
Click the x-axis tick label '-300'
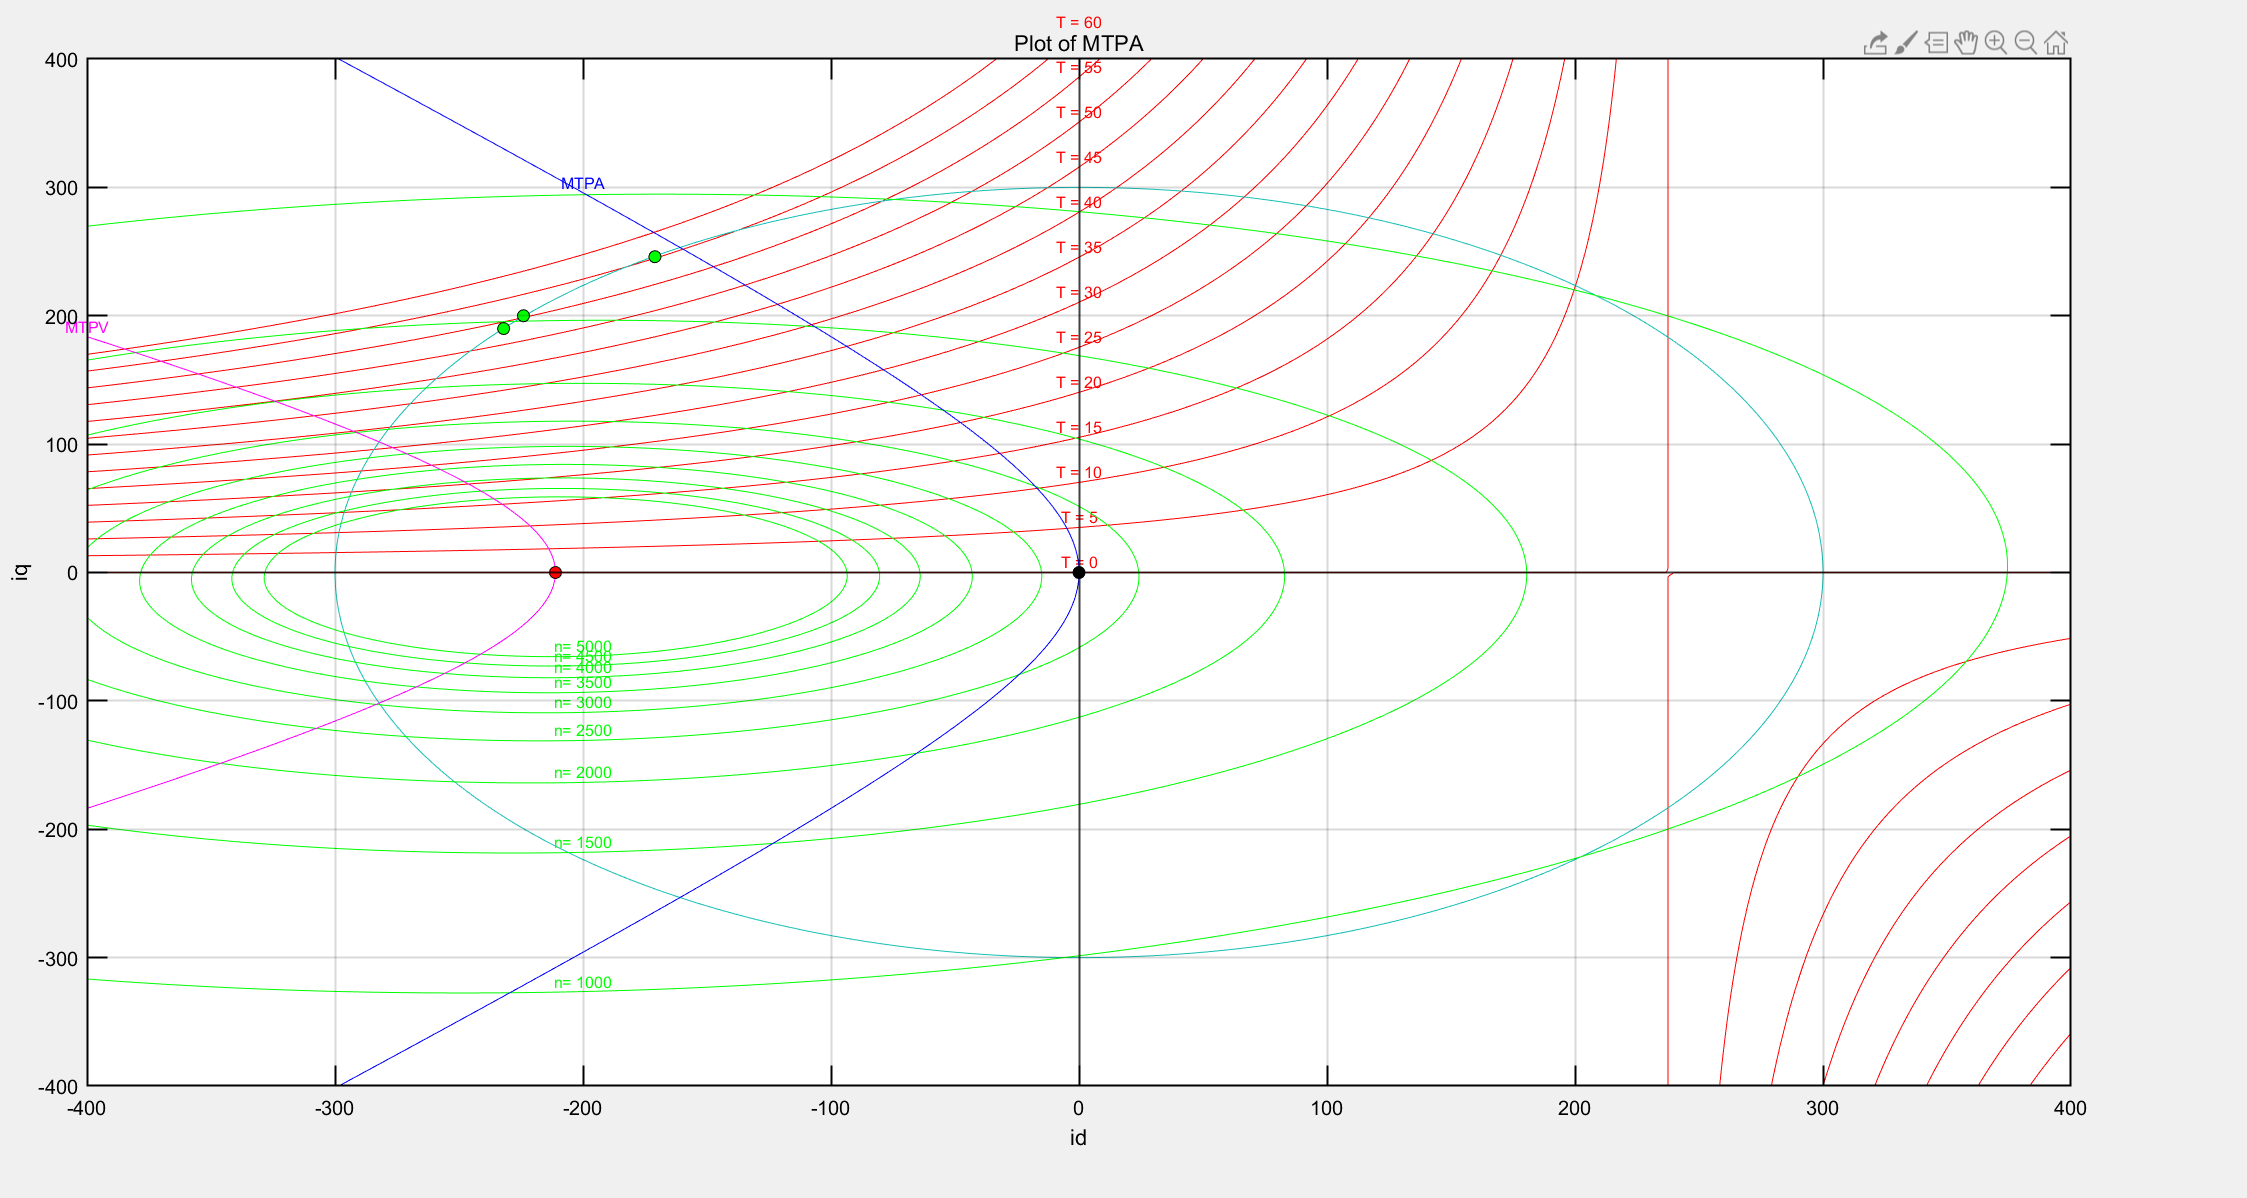(335, 1109)
